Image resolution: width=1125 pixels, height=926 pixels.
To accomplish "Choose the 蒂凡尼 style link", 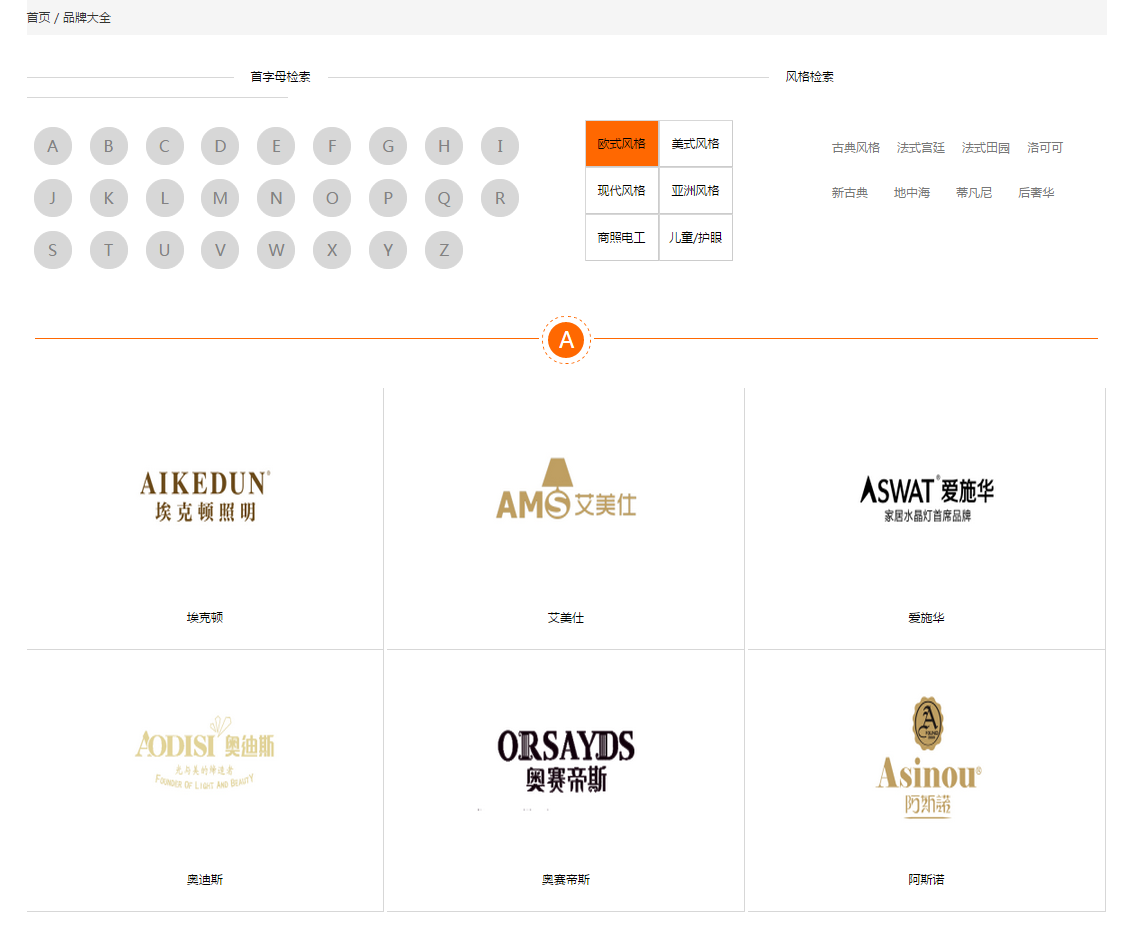I will 974,193.
